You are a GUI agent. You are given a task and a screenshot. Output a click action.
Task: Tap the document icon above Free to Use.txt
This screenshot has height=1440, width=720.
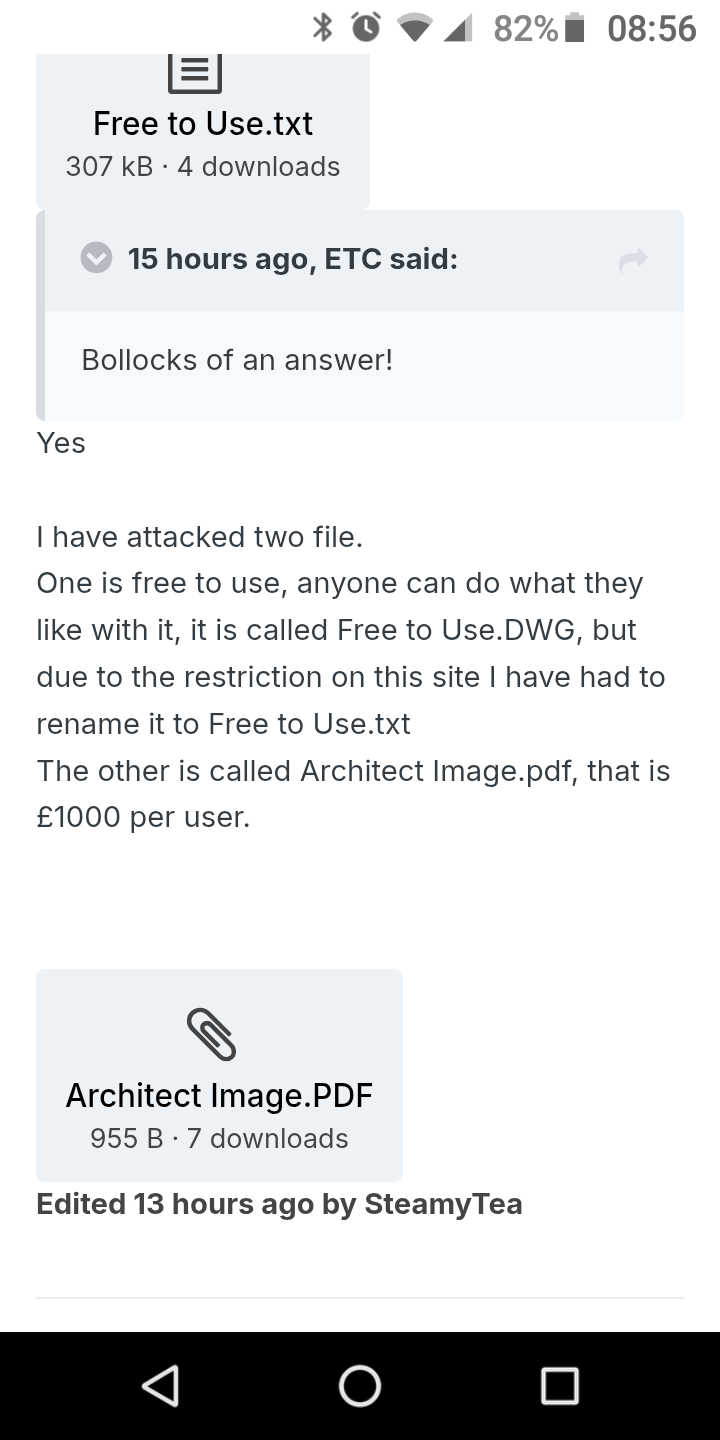tap(195, 73)
